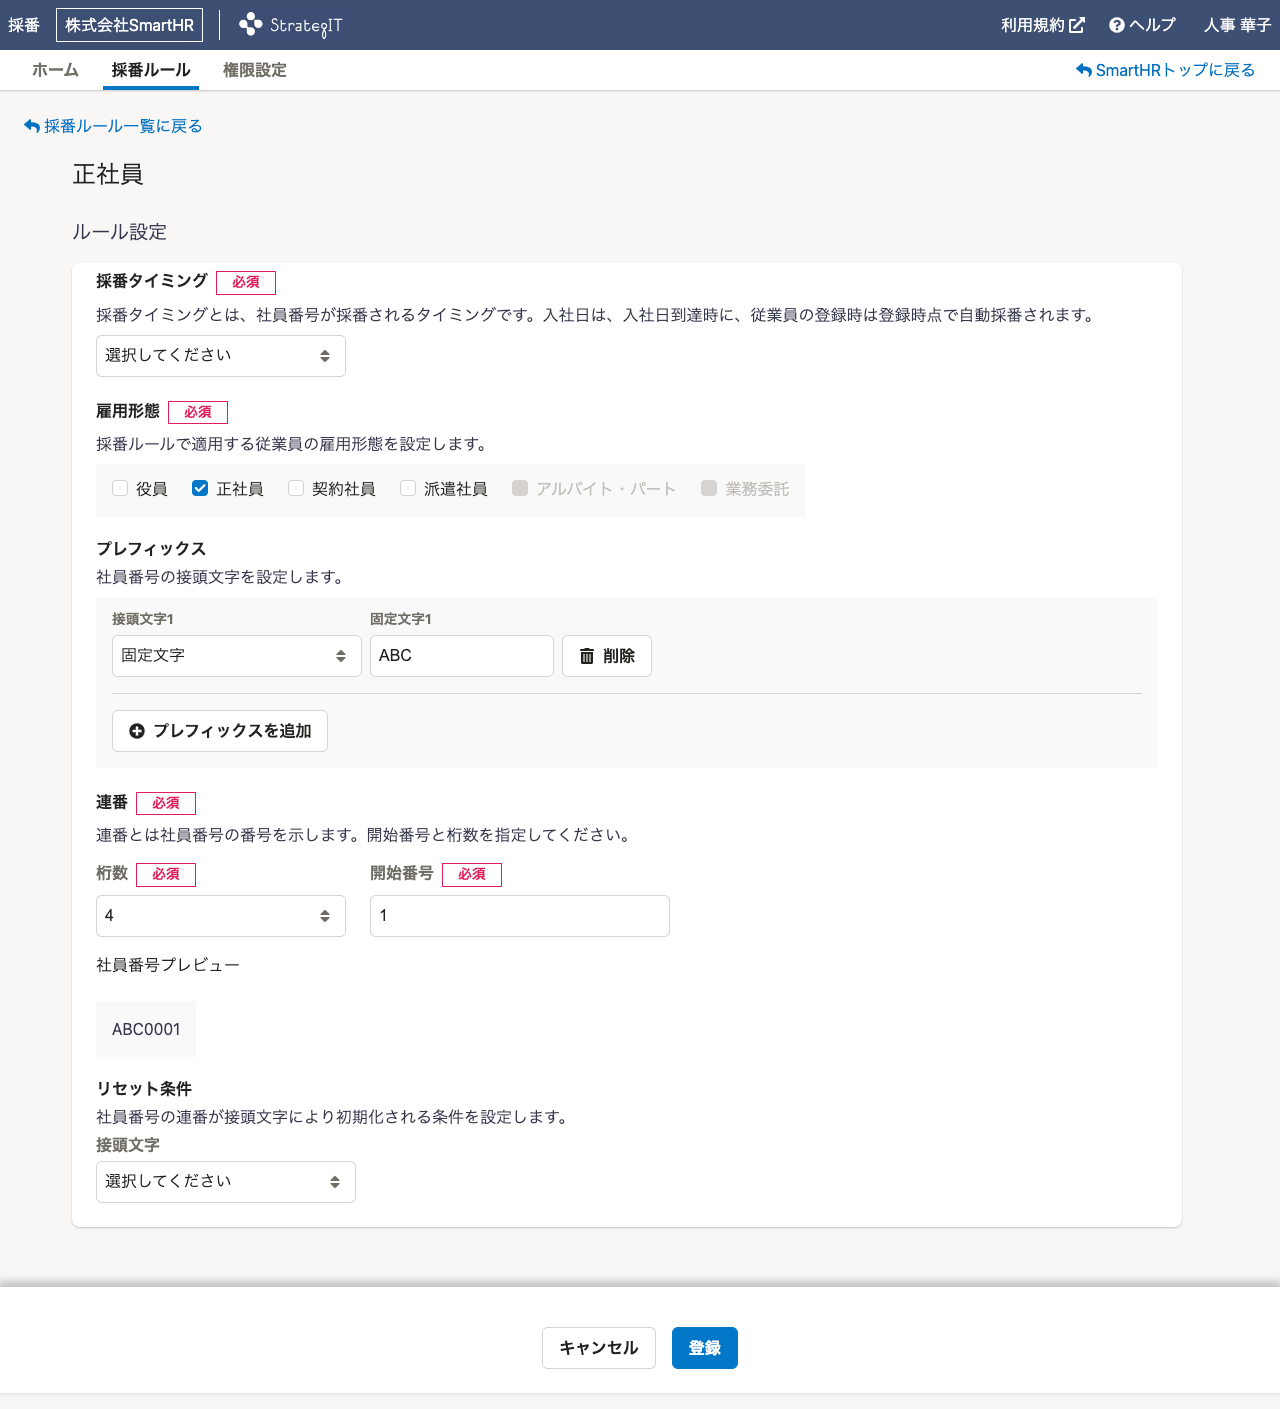Viewport: 1280px width, 1409px height.
Task: Click the 開始番号 input field
Action: pyautogui.click(x=519, y=915)
